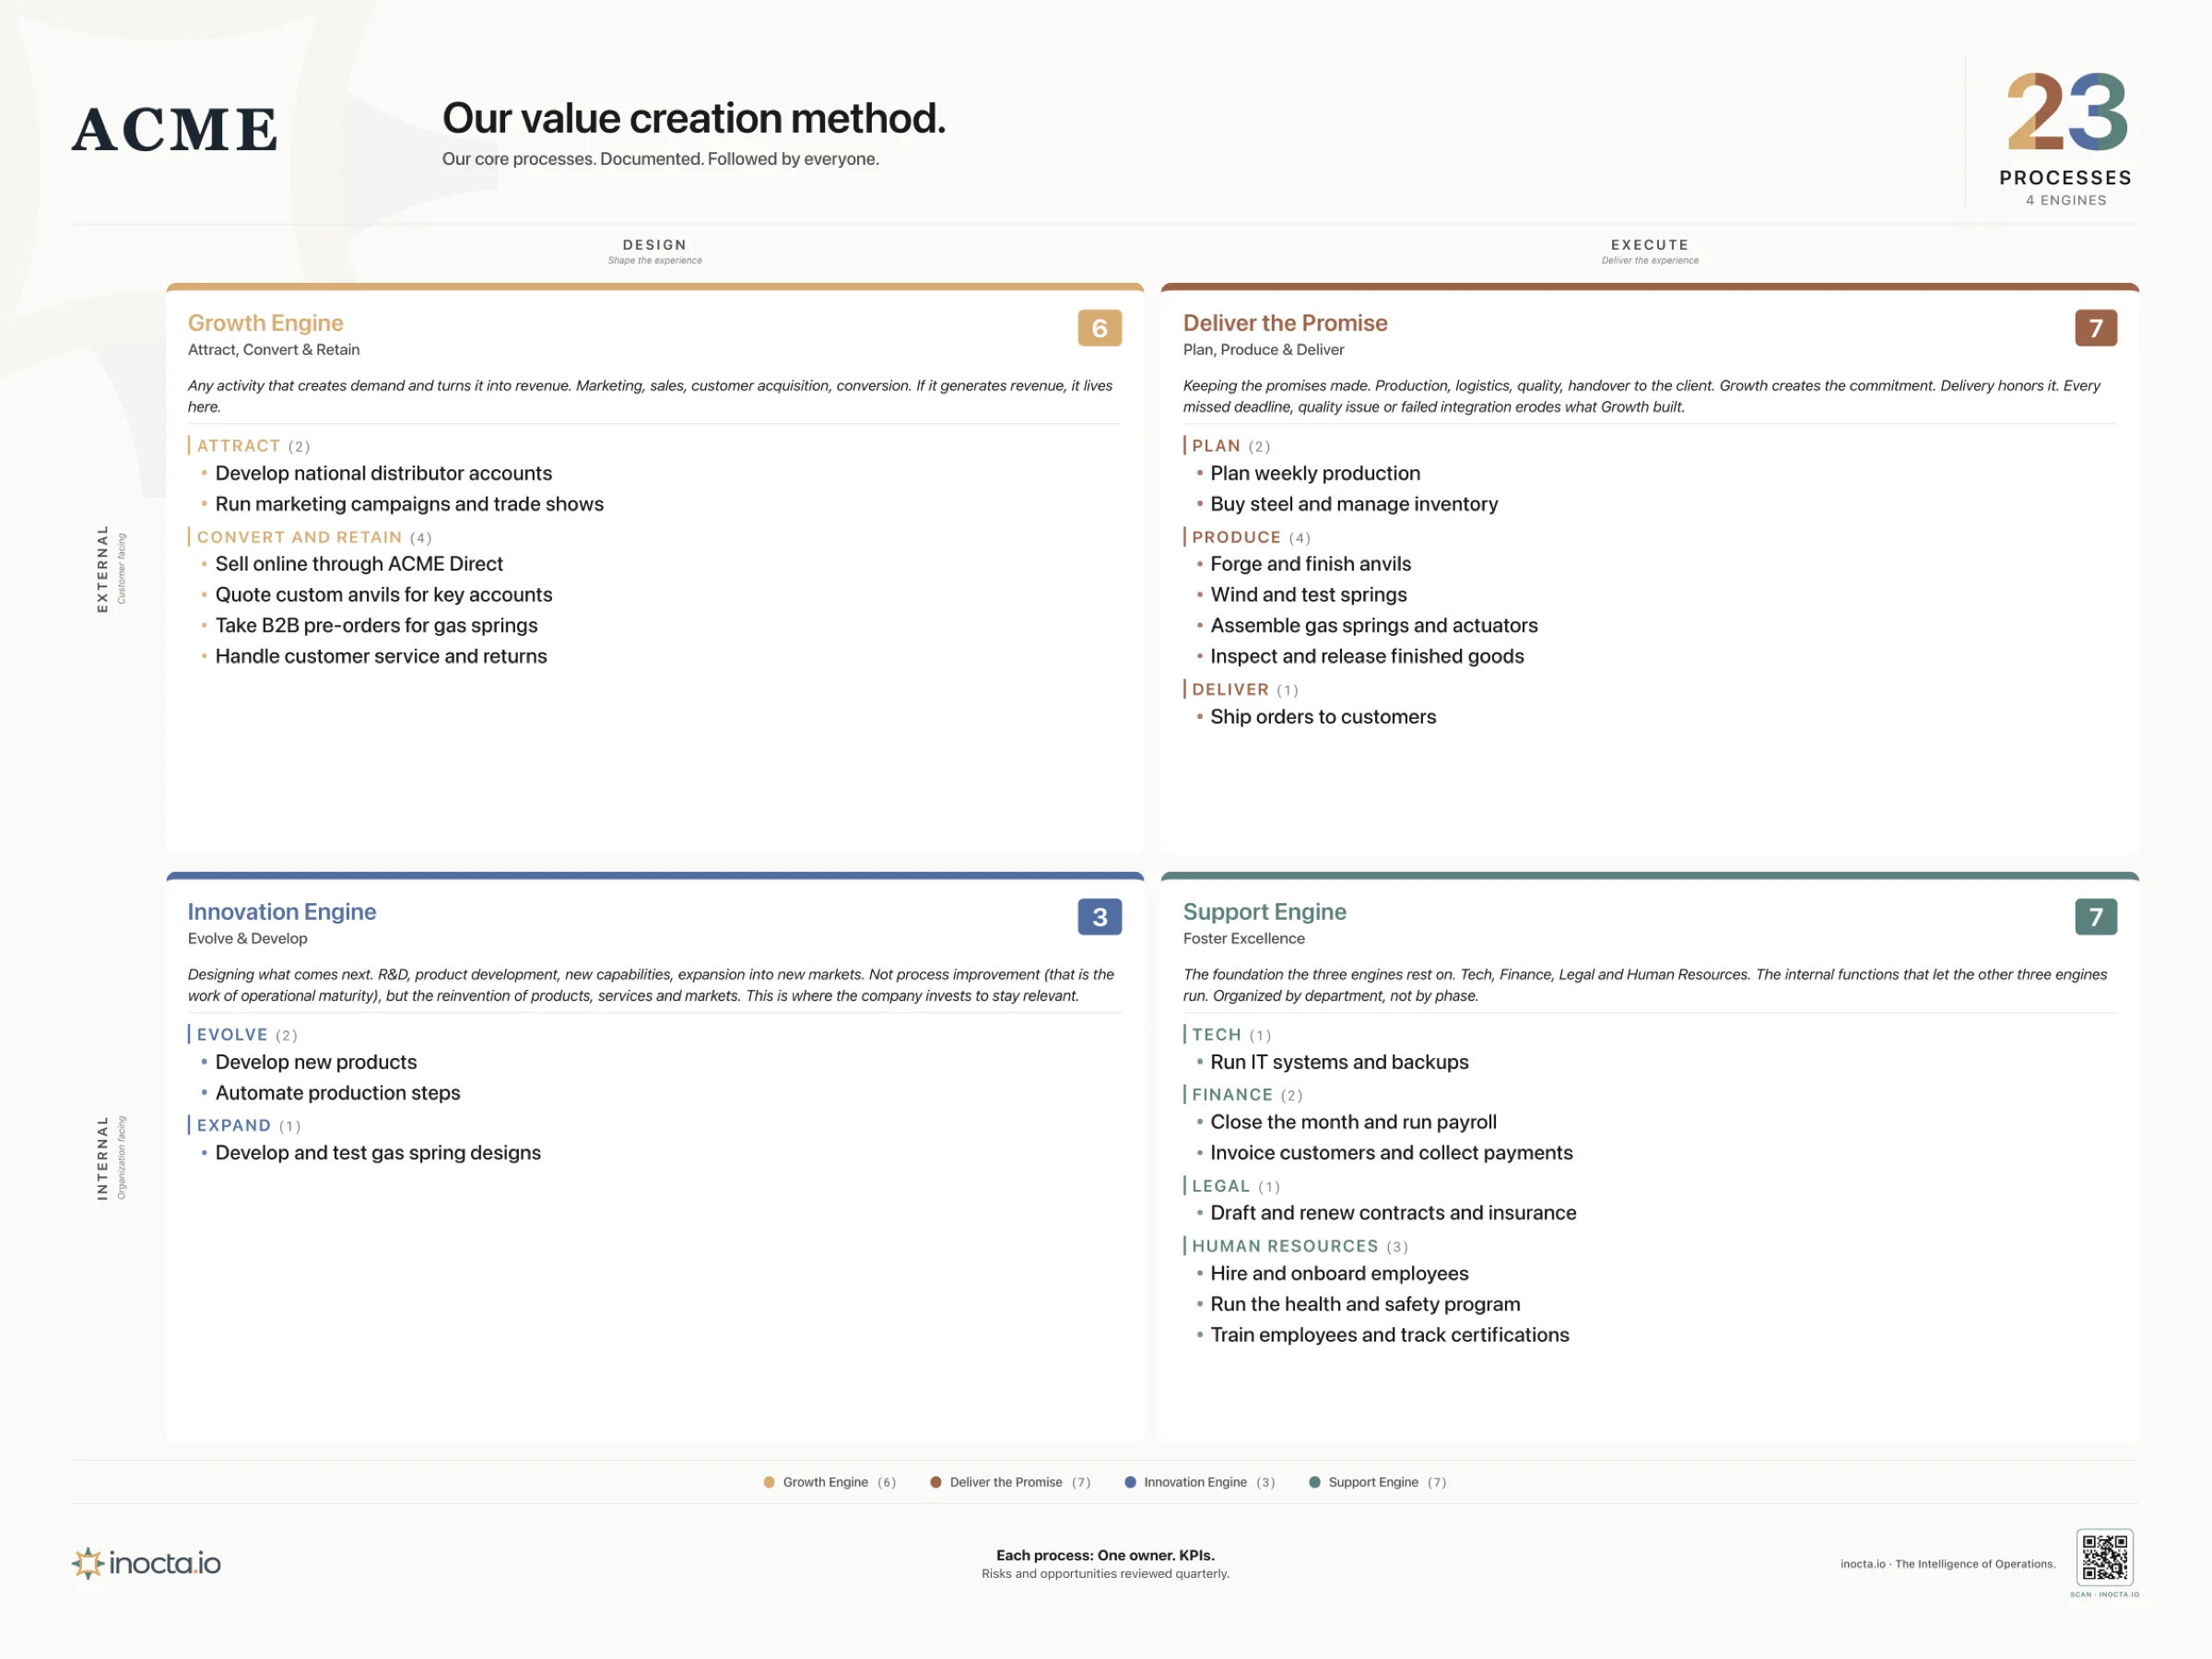2212x1659 pixels.
Task: Click the Innovation Engine count badge 3
Action: click(x=1099, y=917)
